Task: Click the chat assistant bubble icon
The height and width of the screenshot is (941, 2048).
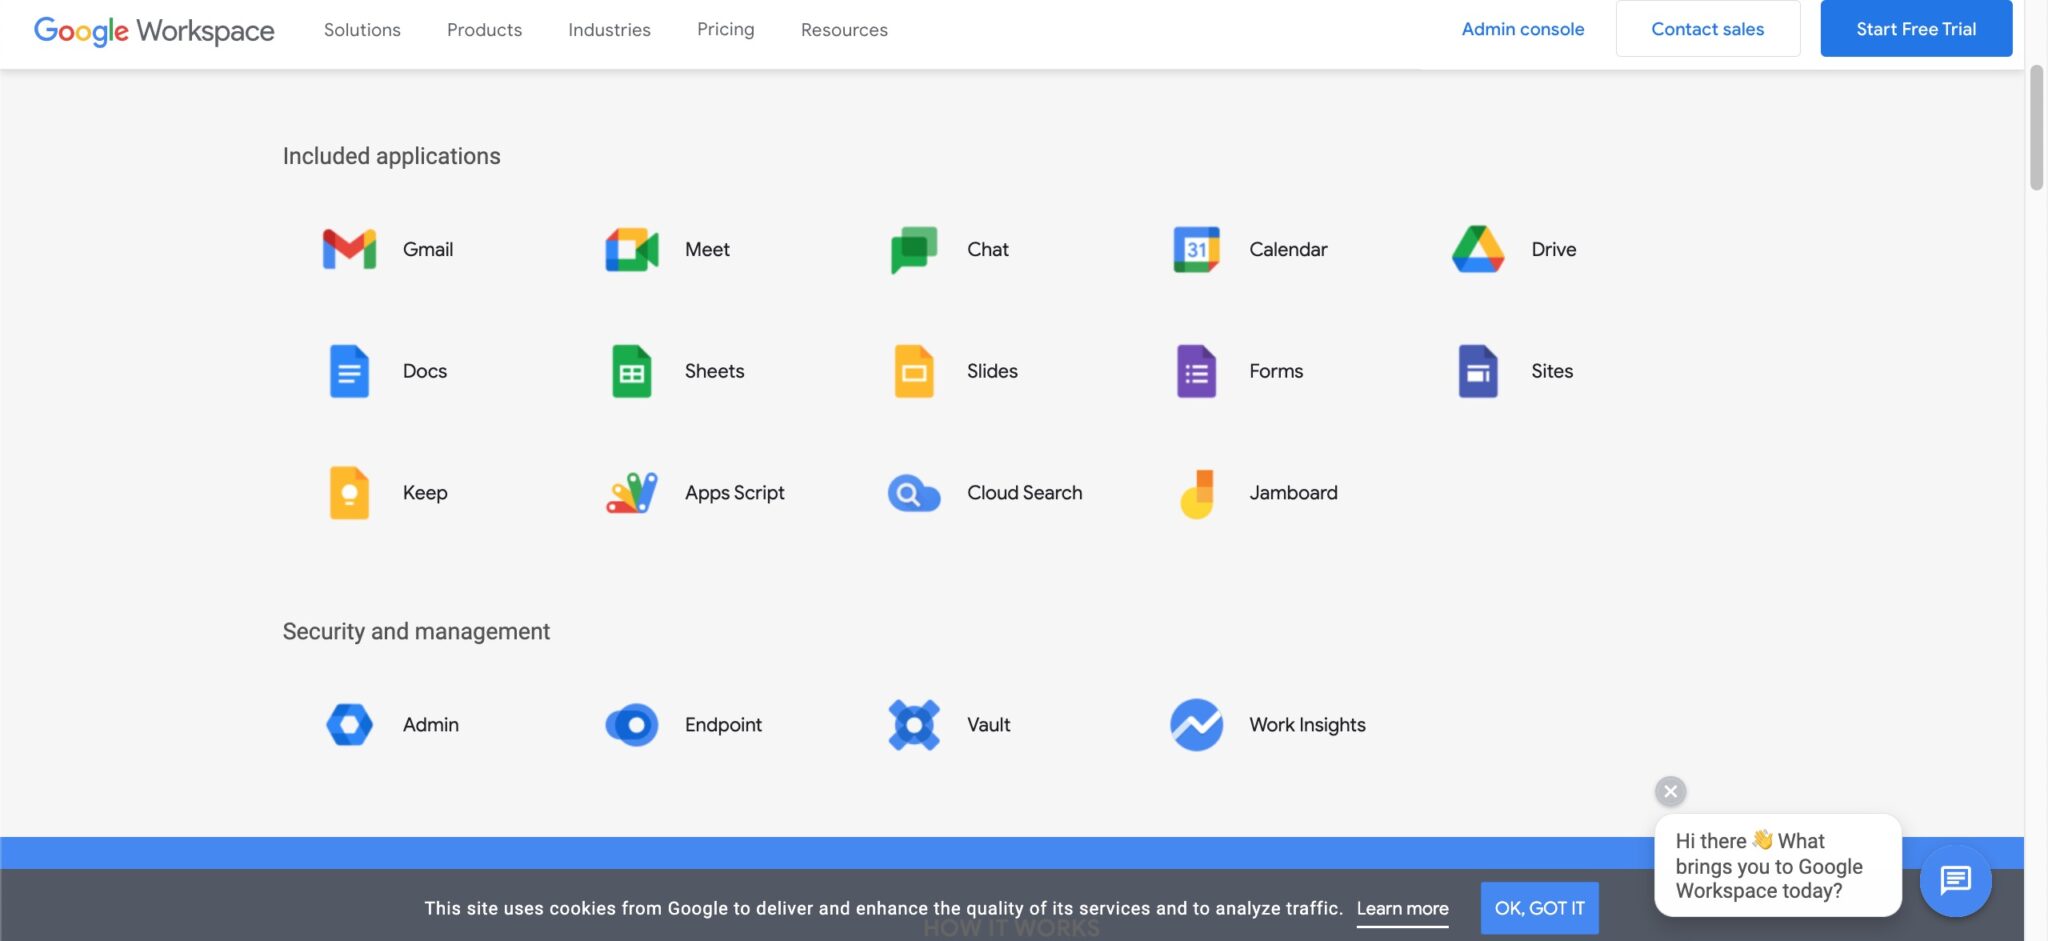Action: click(x=1954, y=880)
